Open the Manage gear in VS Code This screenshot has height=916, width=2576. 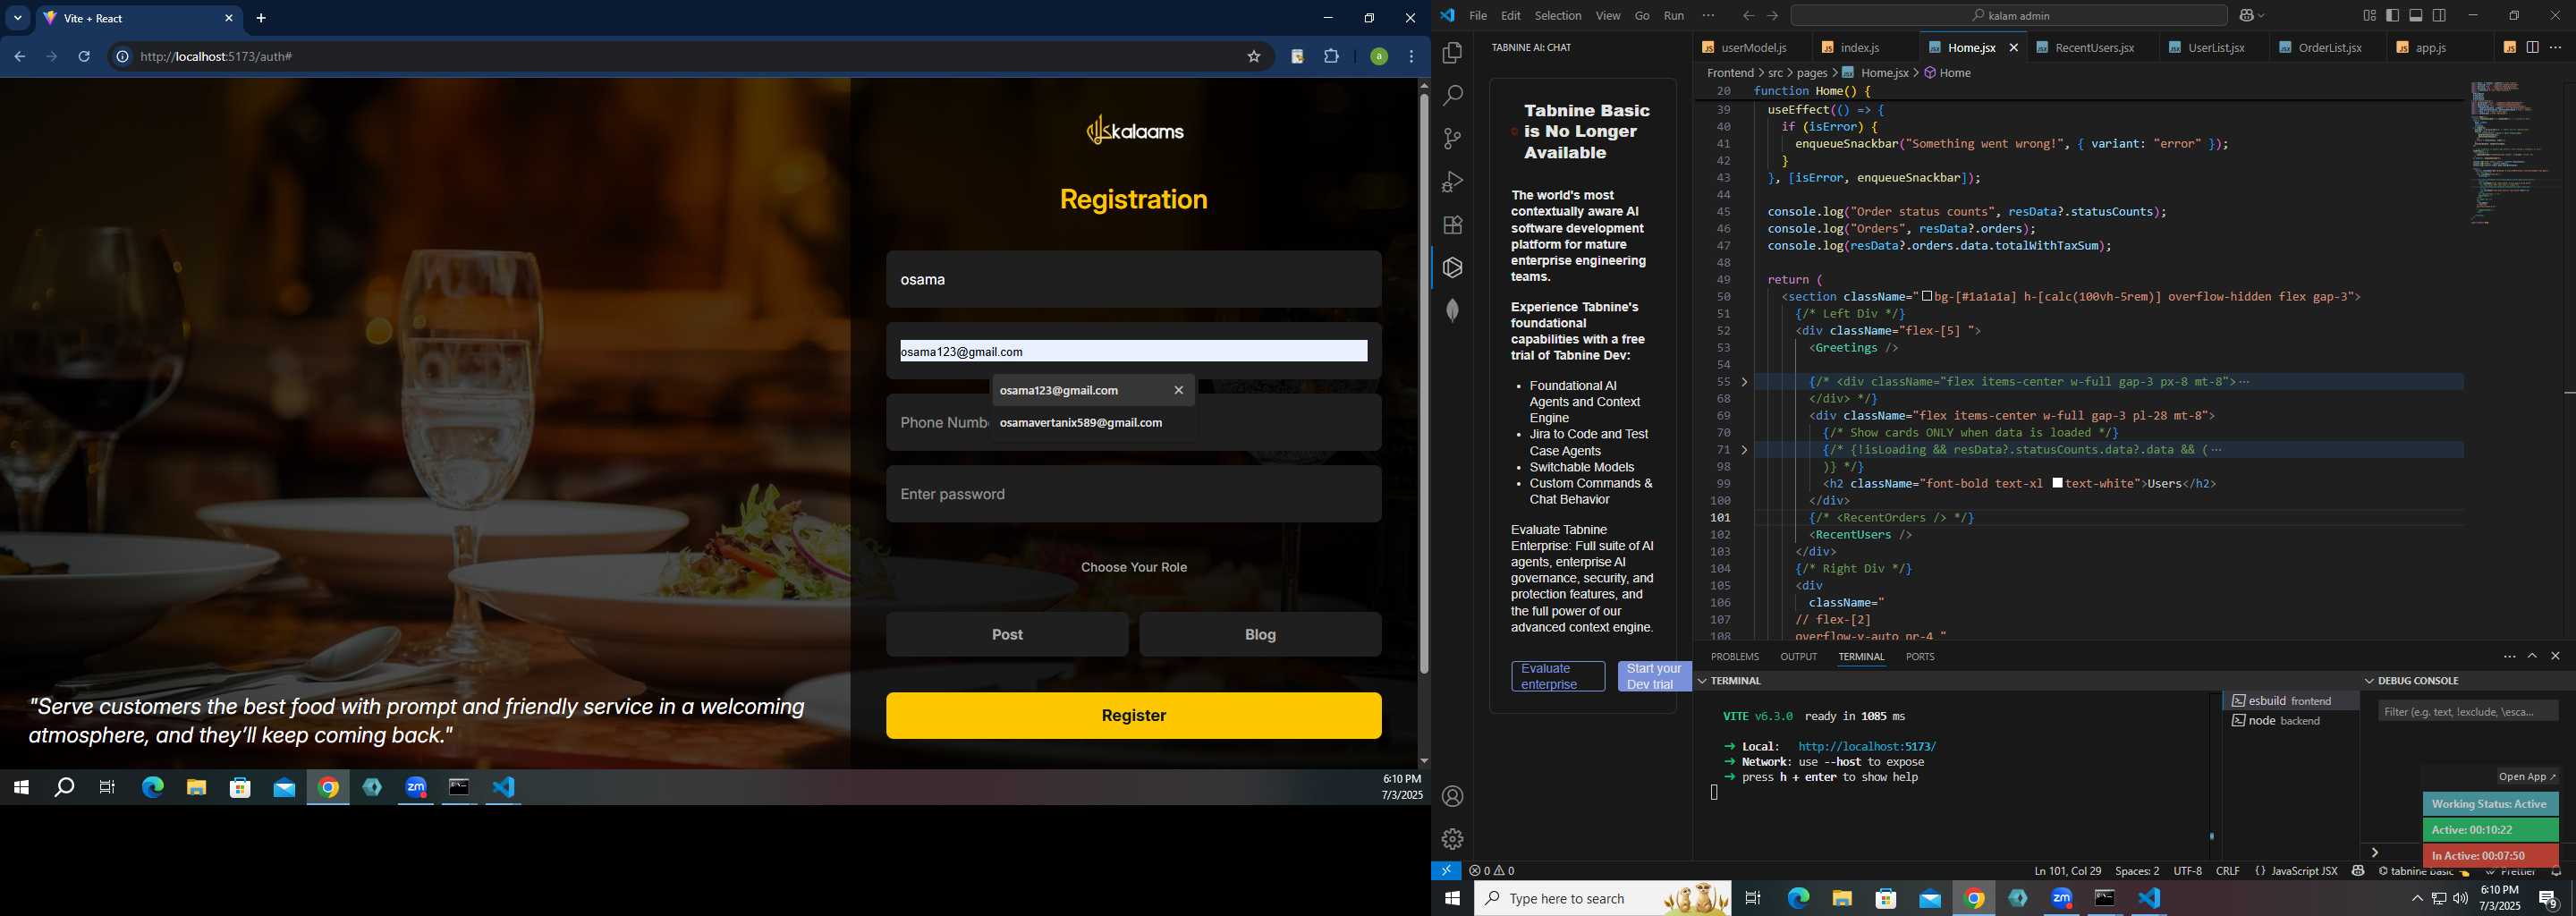[x=1452, y=840]
